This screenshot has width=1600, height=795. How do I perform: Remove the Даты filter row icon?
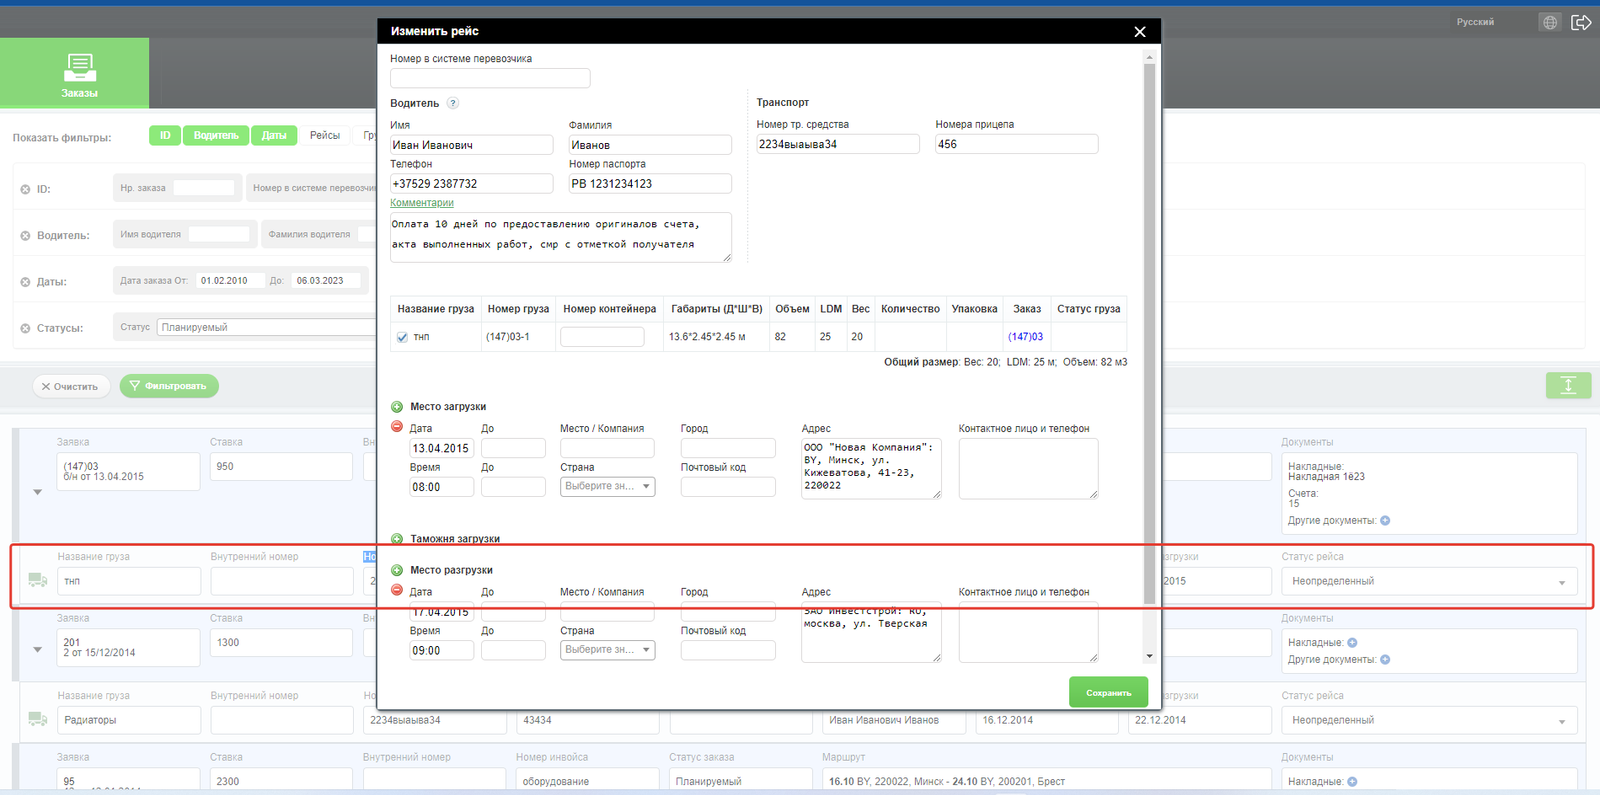point(25,282)
